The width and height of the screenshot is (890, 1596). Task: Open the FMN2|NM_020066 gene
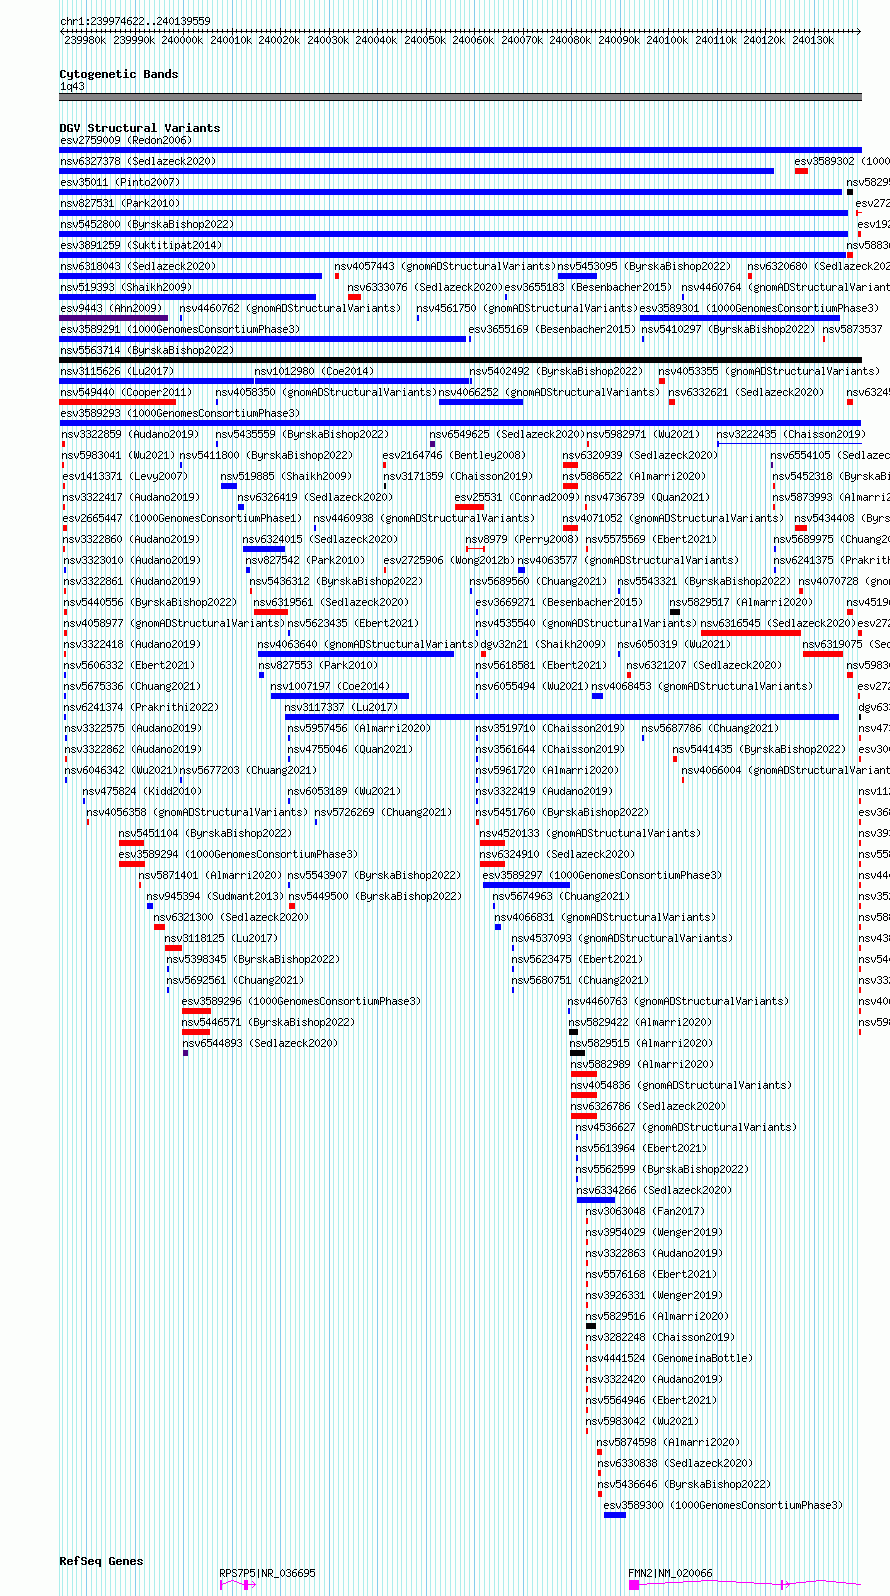(x=745, y=1584)
